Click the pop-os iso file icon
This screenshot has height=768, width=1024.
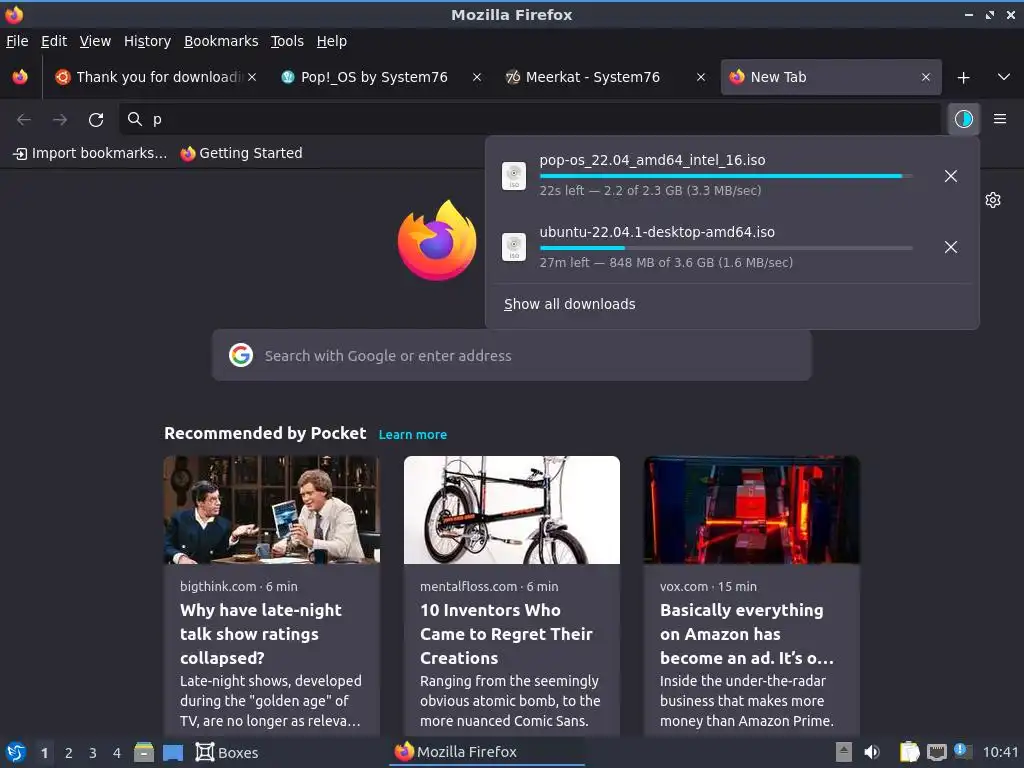coord(514,176)
